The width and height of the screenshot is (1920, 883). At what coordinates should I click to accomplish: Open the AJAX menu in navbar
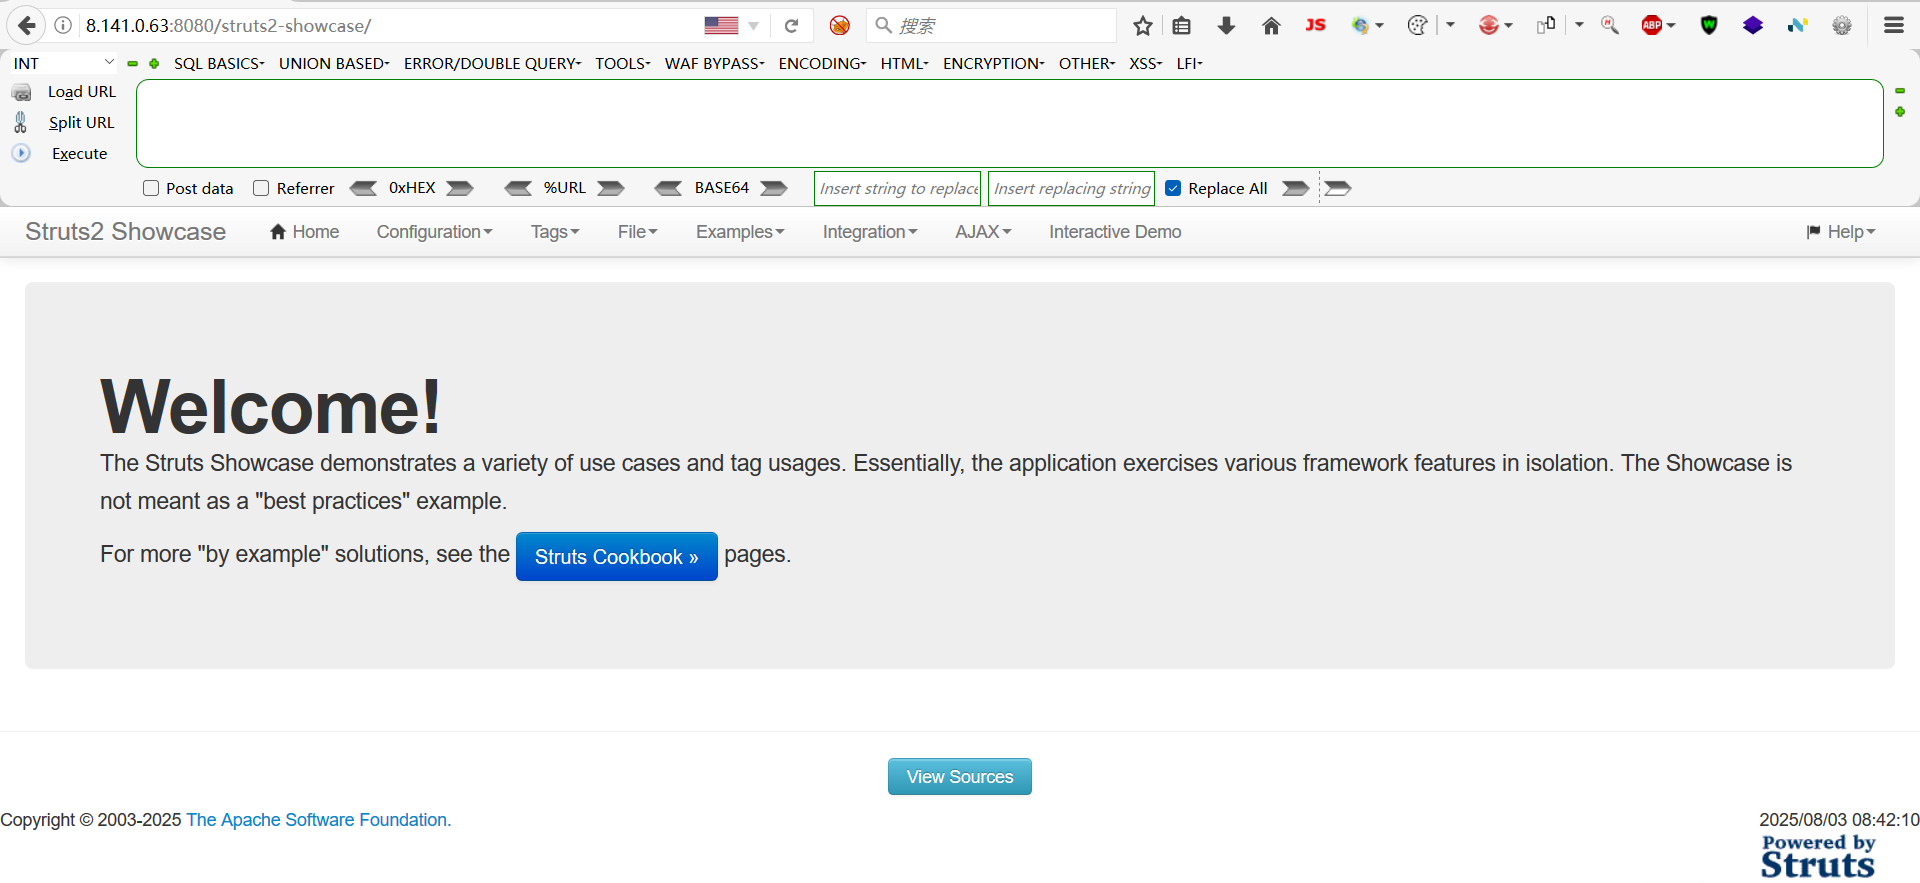(x=983, y=232)
